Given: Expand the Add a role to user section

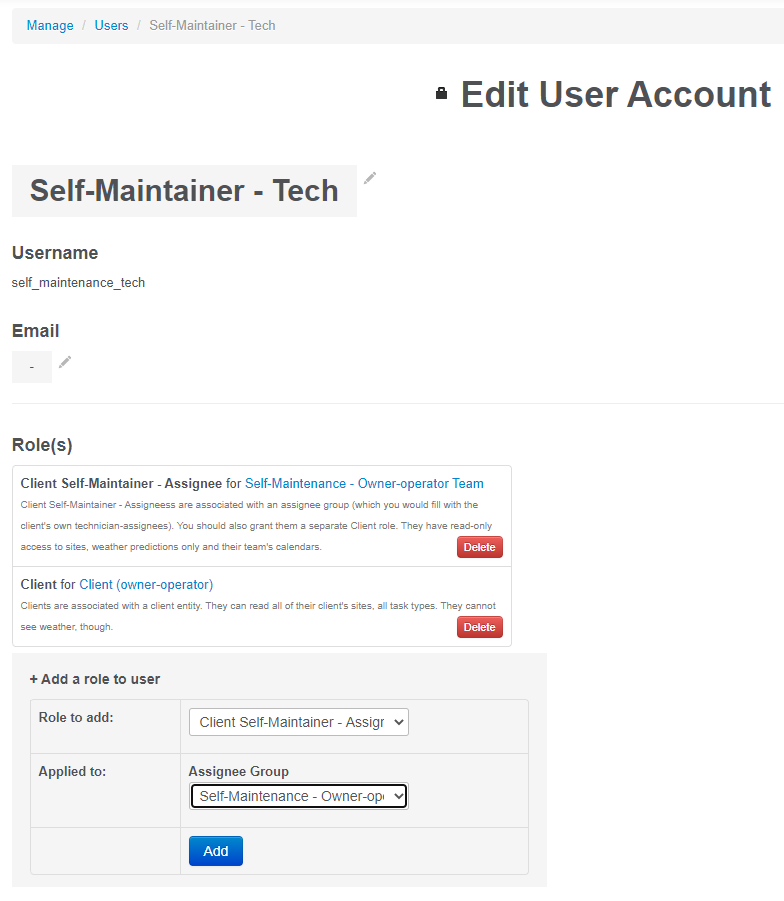Looking at the screenshot, I should (x=95, y=679).
